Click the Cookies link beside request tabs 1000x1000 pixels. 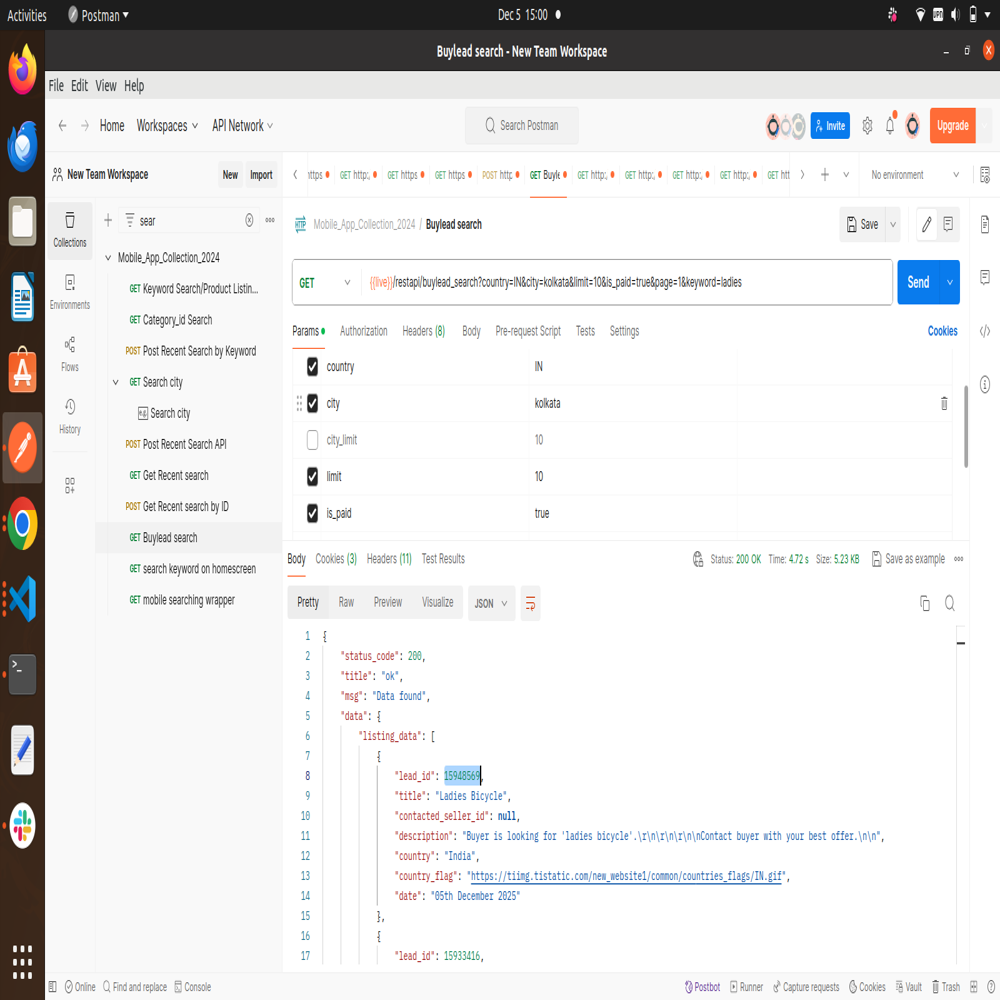(942, 331)
